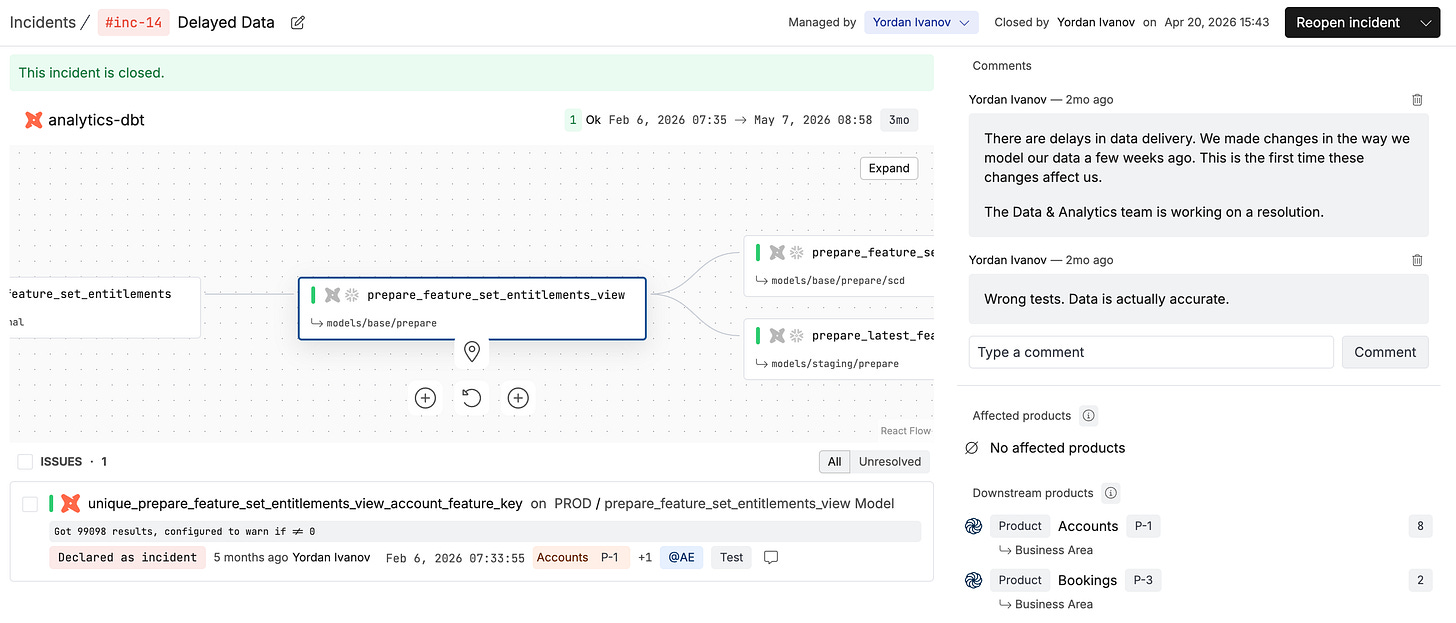This screenshot has height=623, width=1456.
Task: Select the feature_set_entitlements node on the left
Action: coord(104,307)
